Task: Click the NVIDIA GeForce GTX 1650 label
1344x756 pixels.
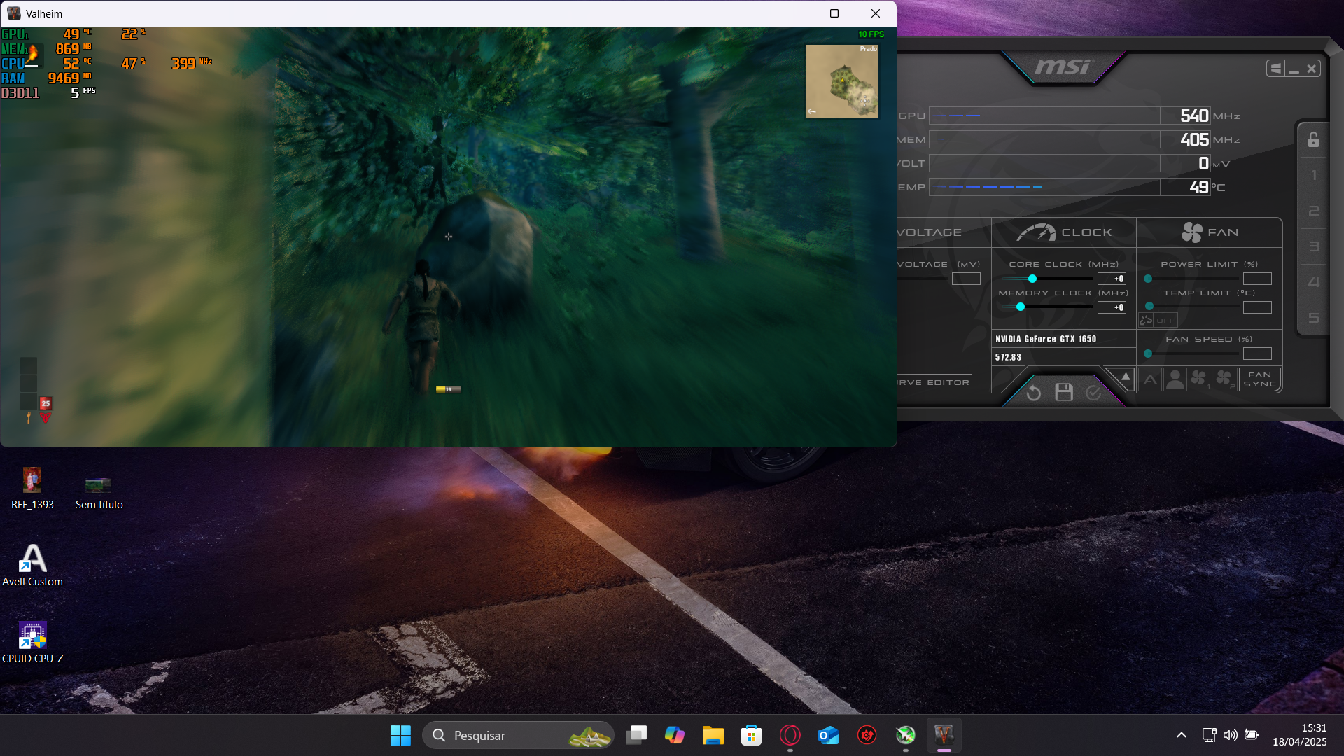Action: pyautogui.click(x=1046, y=339)
